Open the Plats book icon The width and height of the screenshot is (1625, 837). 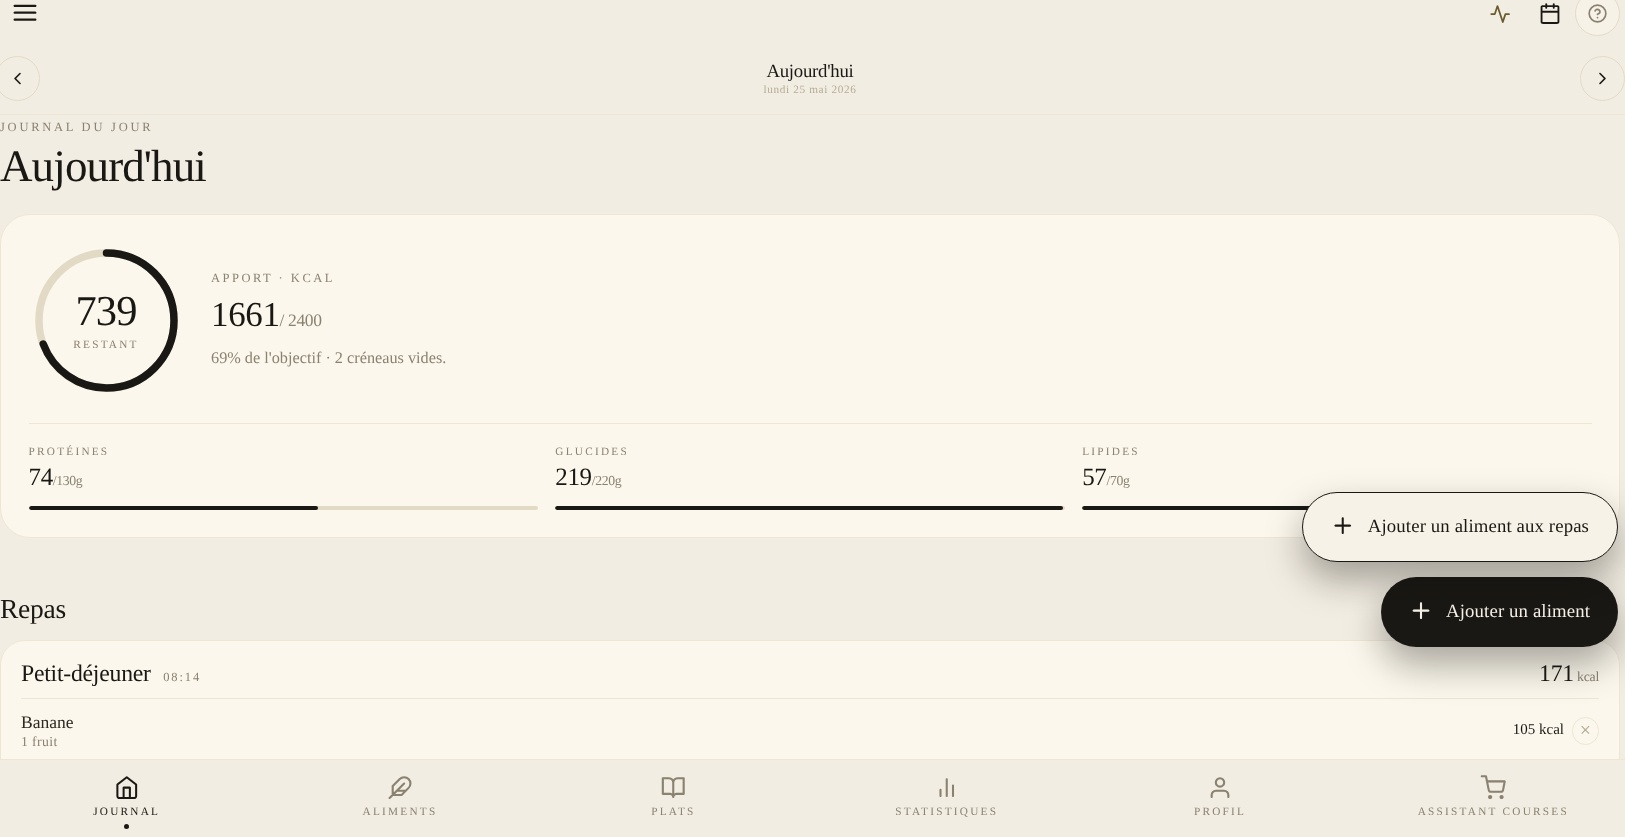tap(673, 787)
